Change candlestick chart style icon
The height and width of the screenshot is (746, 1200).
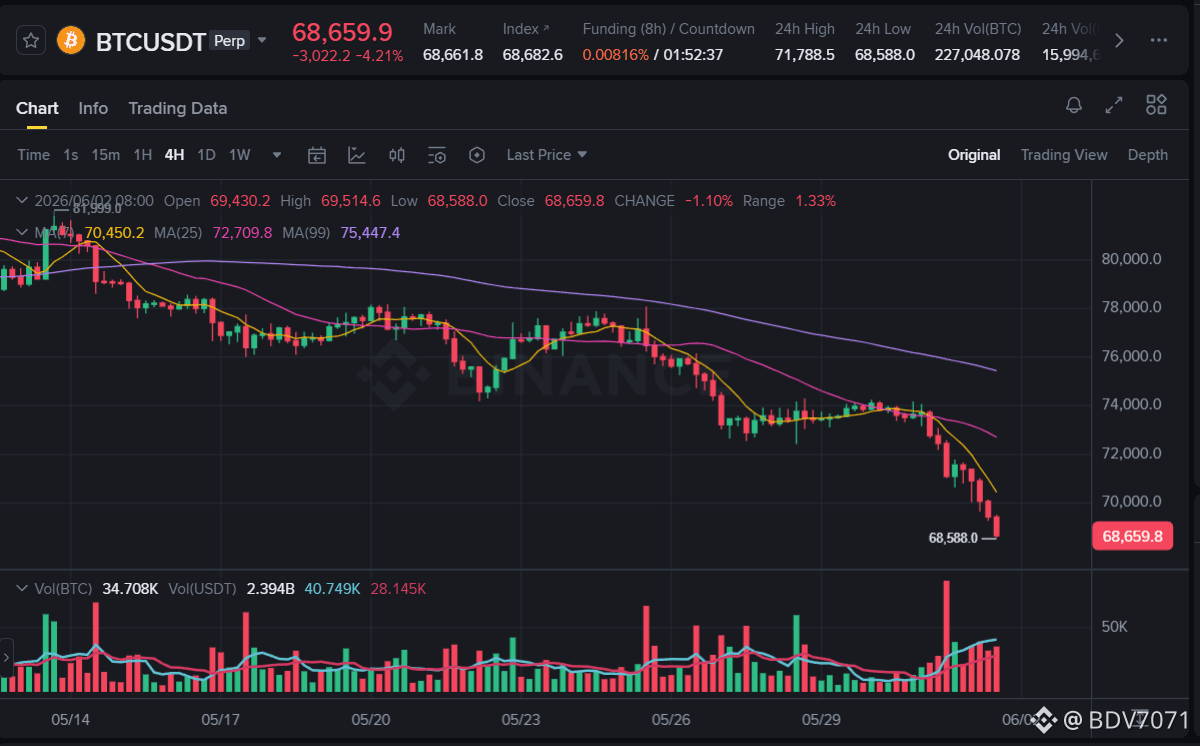click(x=397, y=155)
